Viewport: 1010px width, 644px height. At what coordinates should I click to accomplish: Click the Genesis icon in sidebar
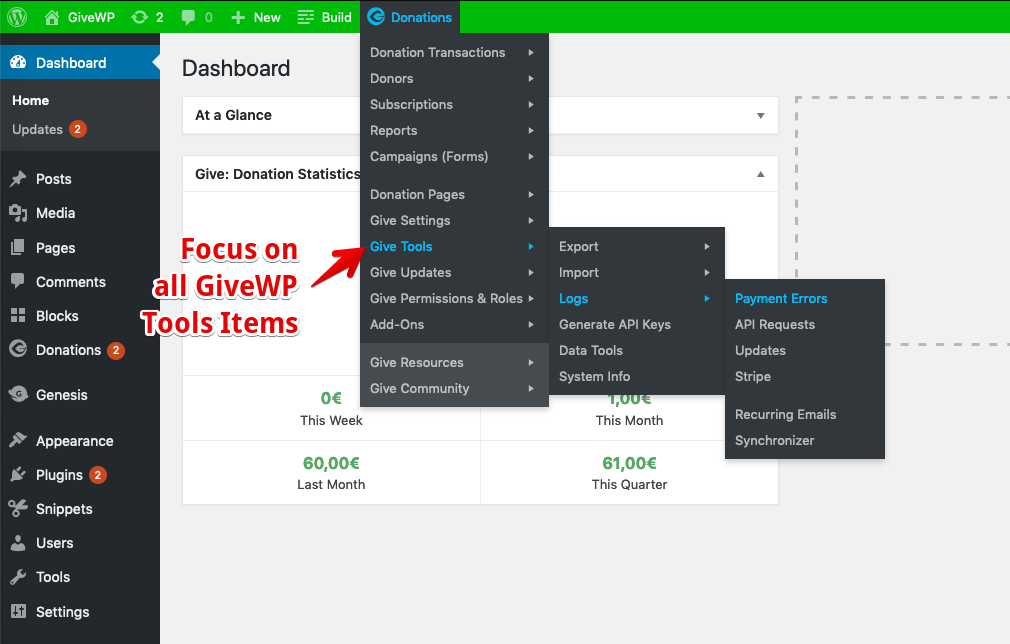coord(18,394)
